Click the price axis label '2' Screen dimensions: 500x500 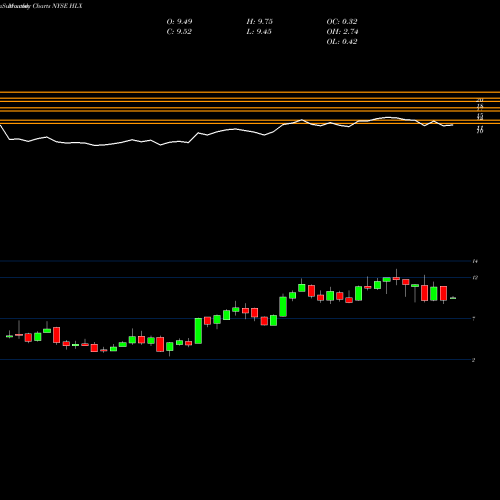[474, 360]
